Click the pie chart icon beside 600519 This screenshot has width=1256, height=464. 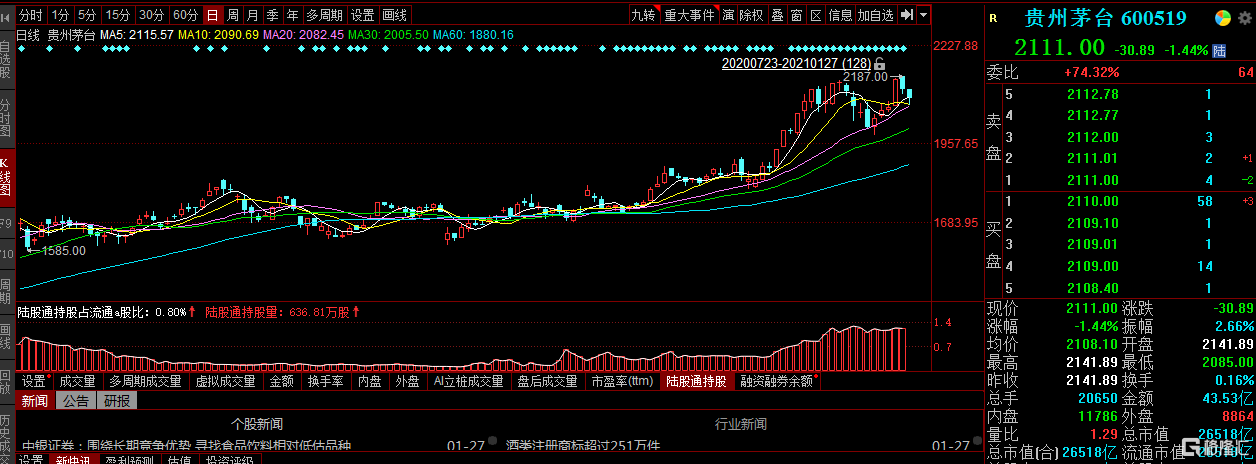tap(1221, 18)
